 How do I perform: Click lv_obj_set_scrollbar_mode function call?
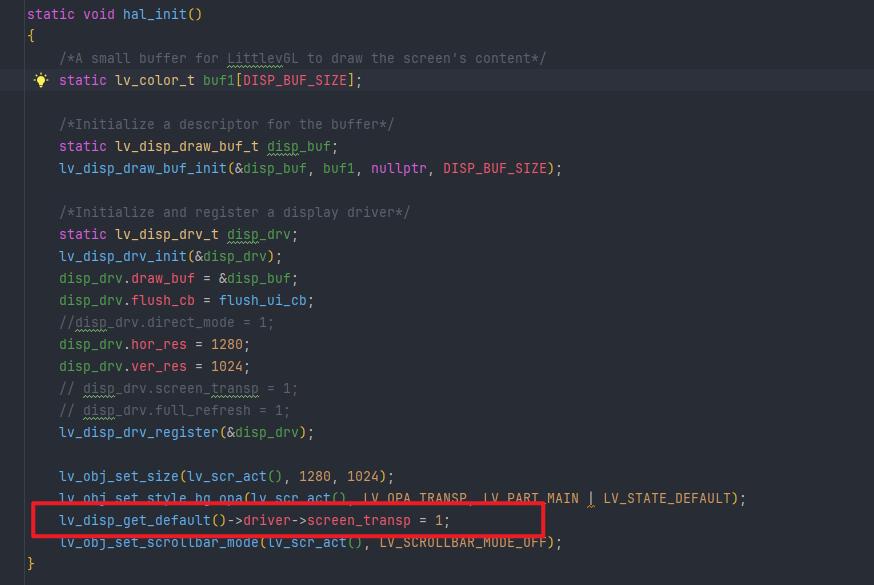[x=159, y=542]
